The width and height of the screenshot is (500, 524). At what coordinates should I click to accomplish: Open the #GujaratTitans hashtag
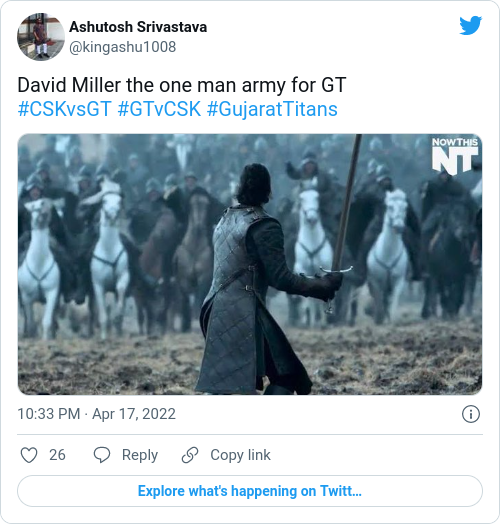[272, 109]
